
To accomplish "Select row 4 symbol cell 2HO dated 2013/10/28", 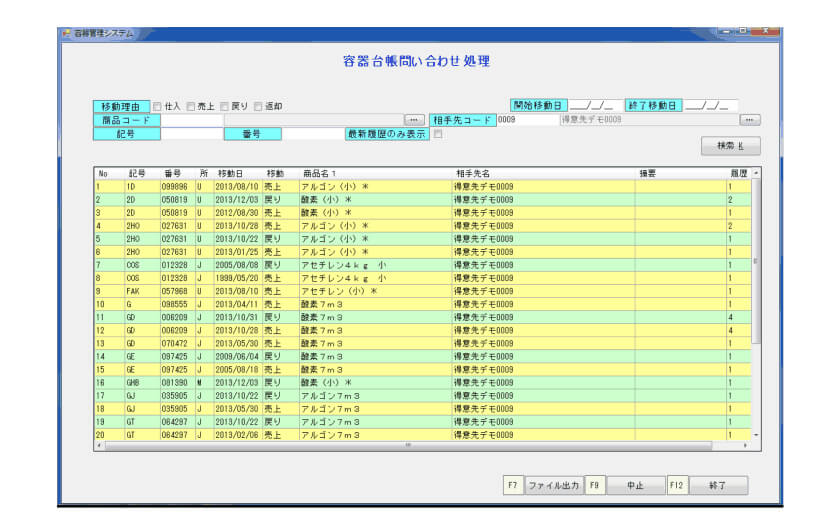I will (142, 226).
